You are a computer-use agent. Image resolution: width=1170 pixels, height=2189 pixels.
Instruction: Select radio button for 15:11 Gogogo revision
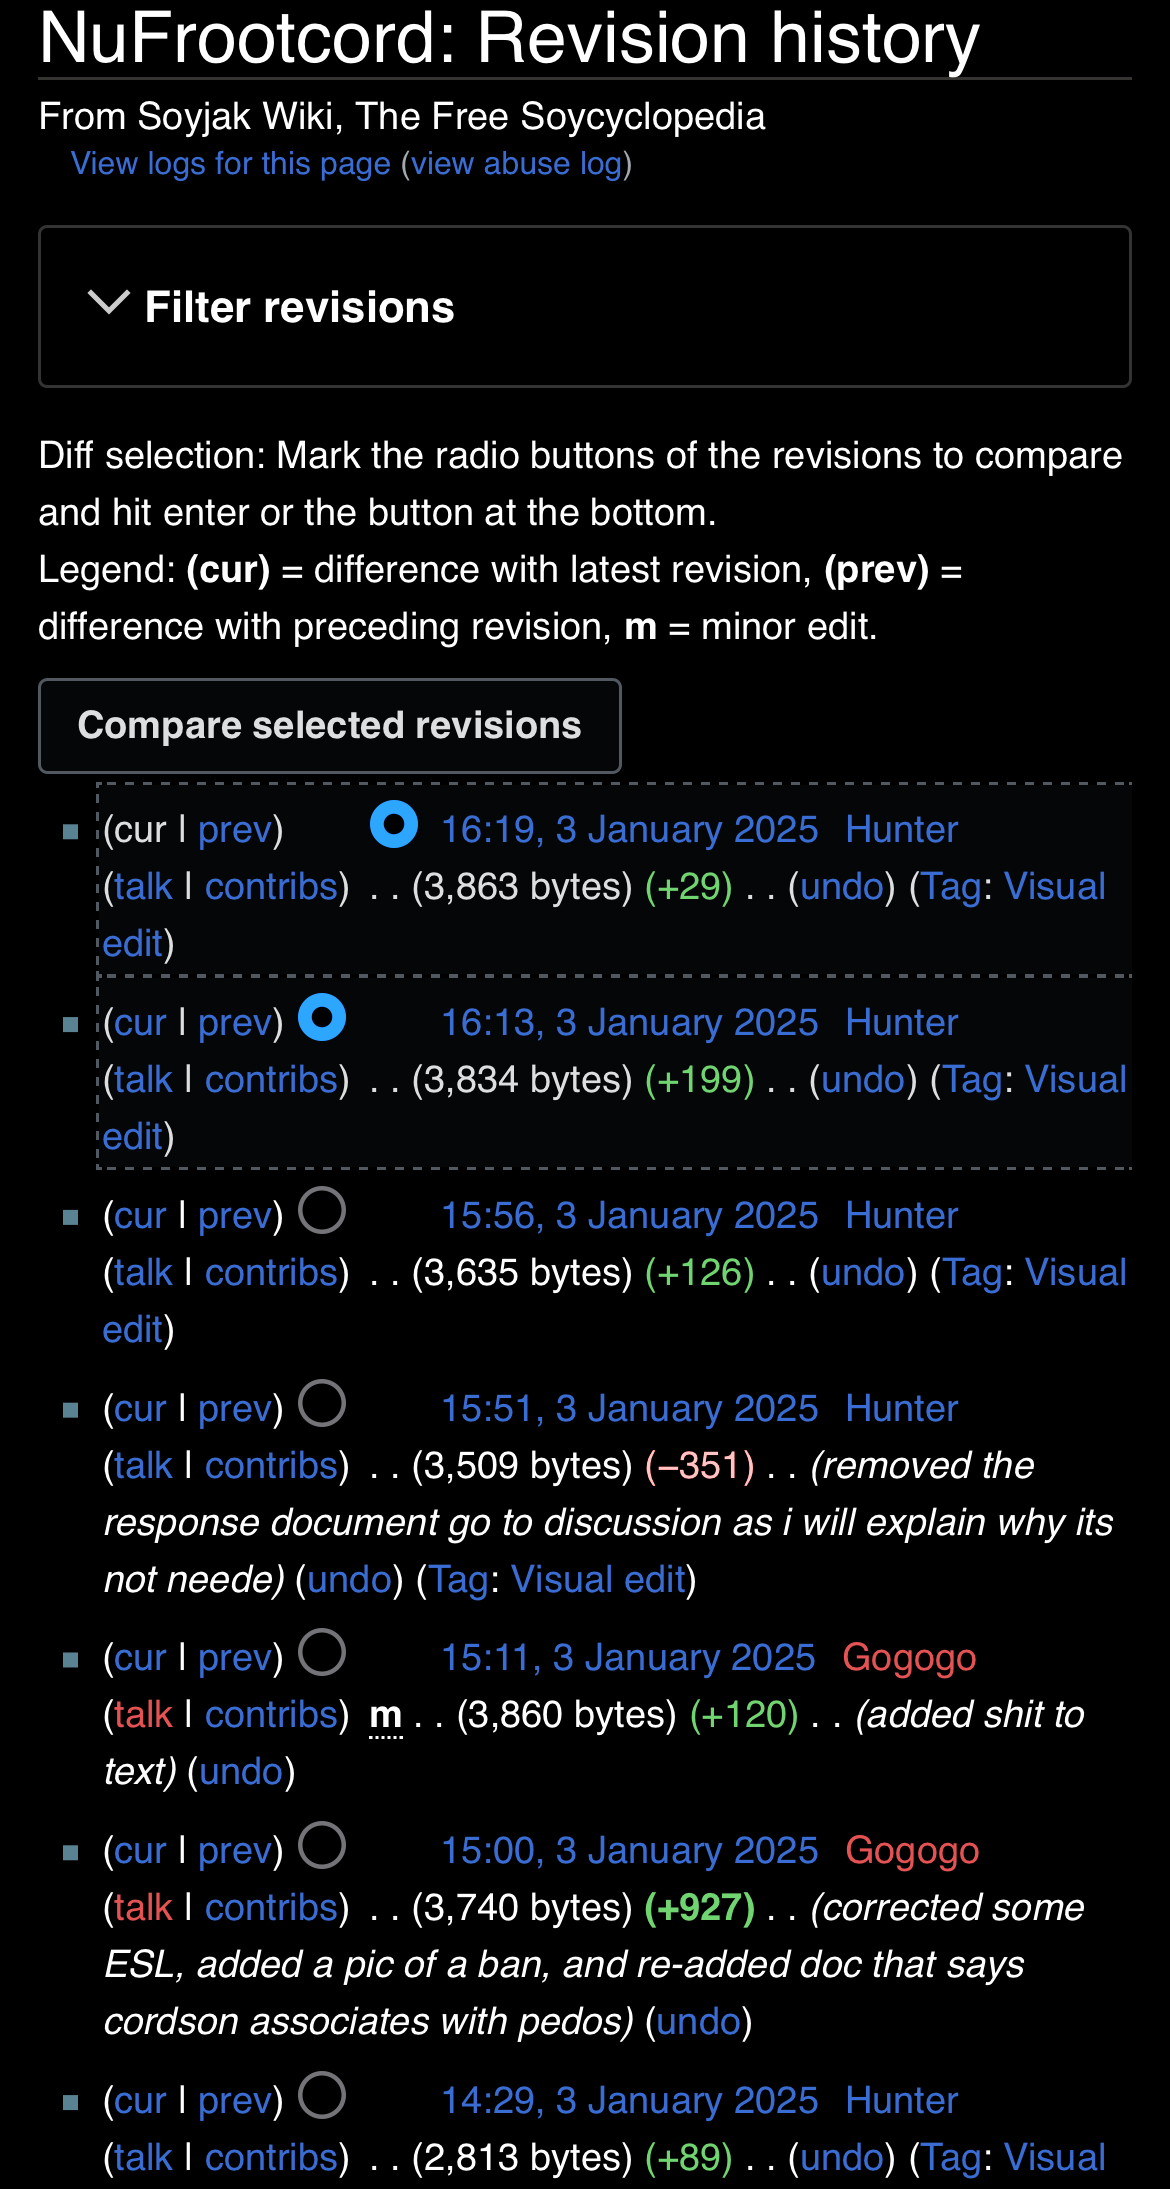pos(322,1653)
